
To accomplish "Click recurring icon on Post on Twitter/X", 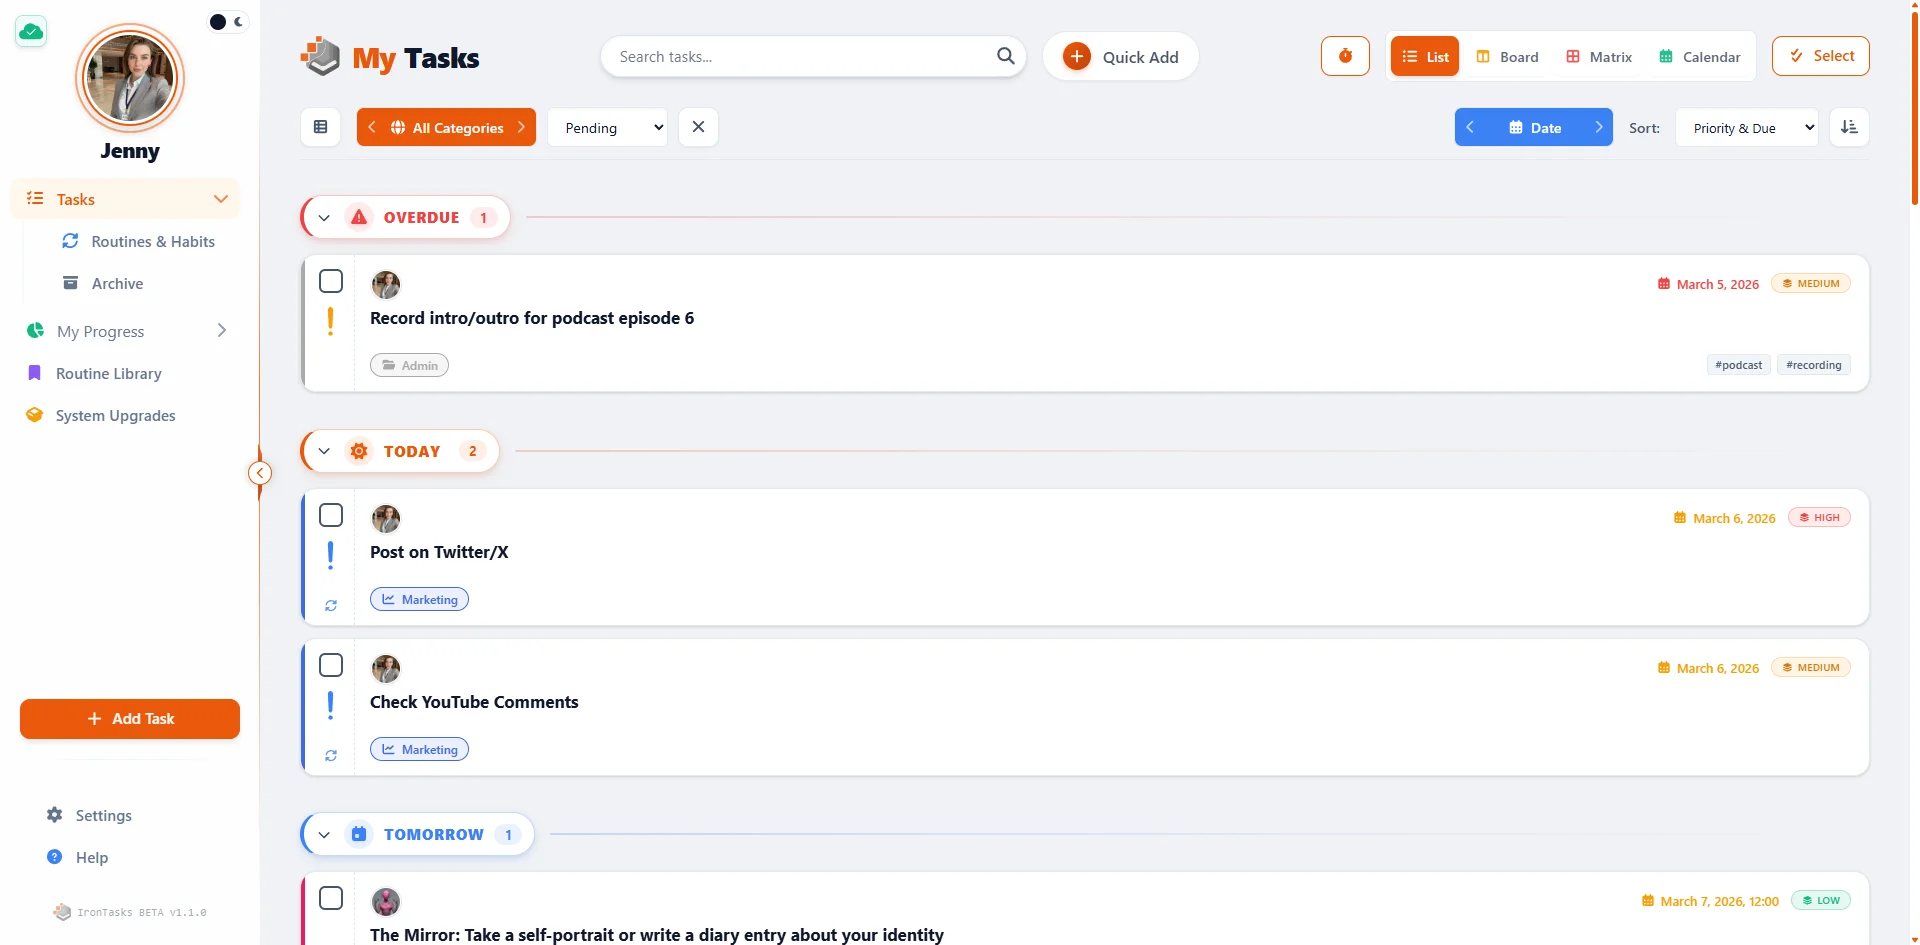I will click(331, 606).
